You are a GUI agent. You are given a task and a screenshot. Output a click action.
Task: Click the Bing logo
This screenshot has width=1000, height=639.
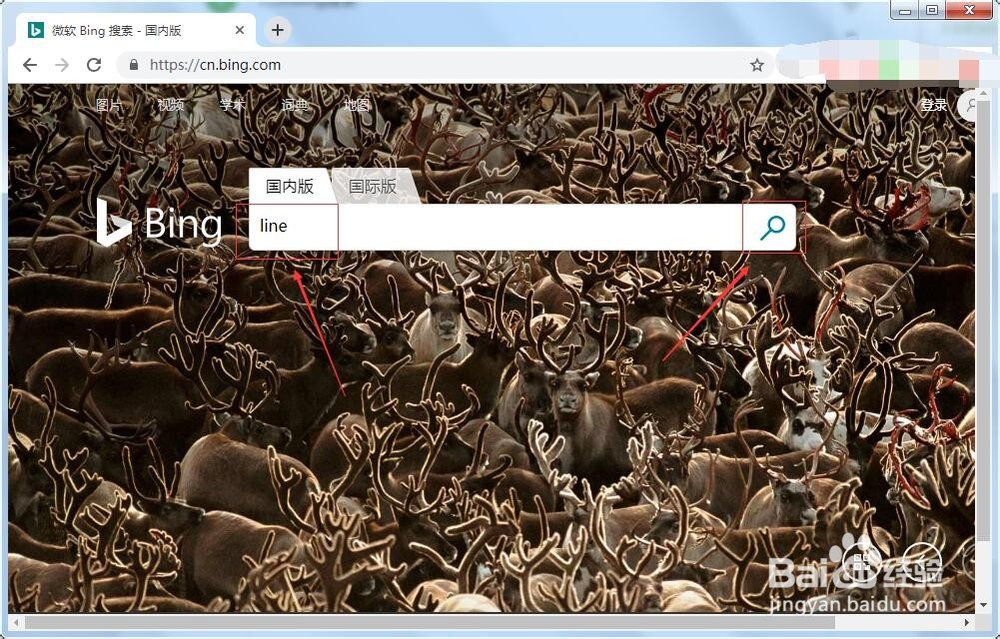159,224
